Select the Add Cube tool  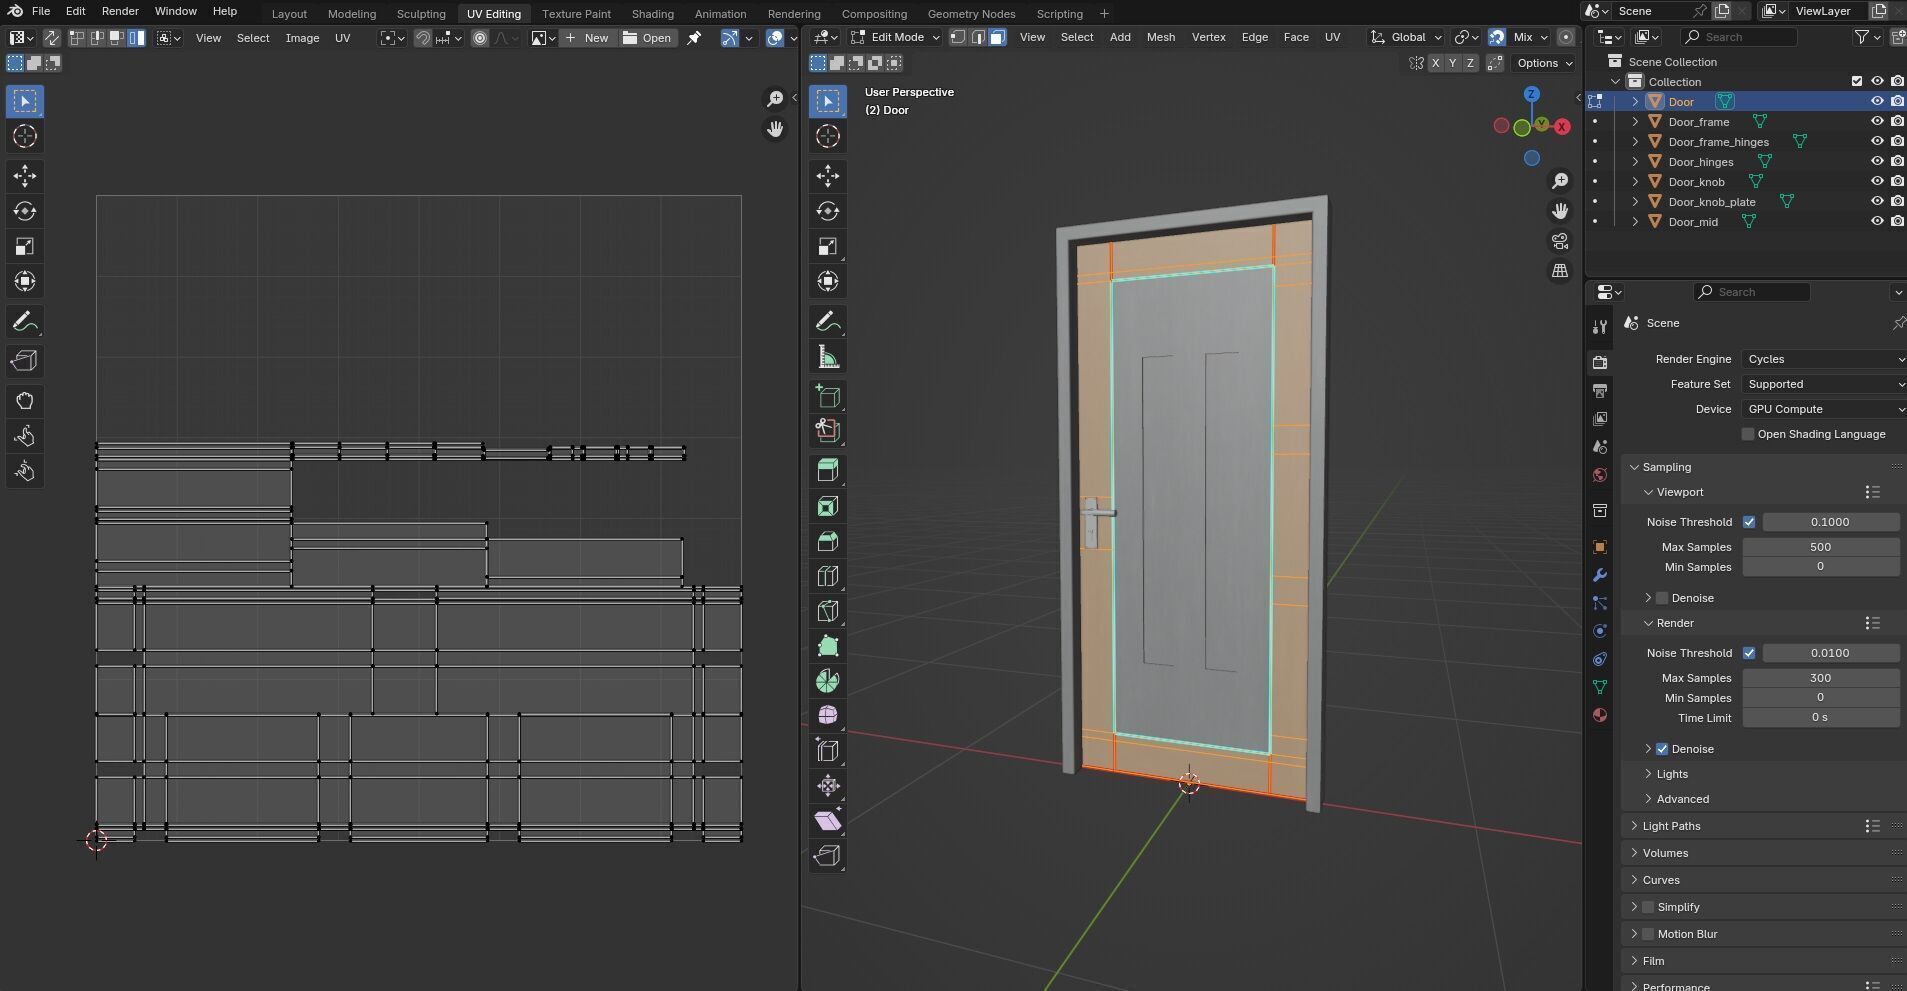(827, 396)
